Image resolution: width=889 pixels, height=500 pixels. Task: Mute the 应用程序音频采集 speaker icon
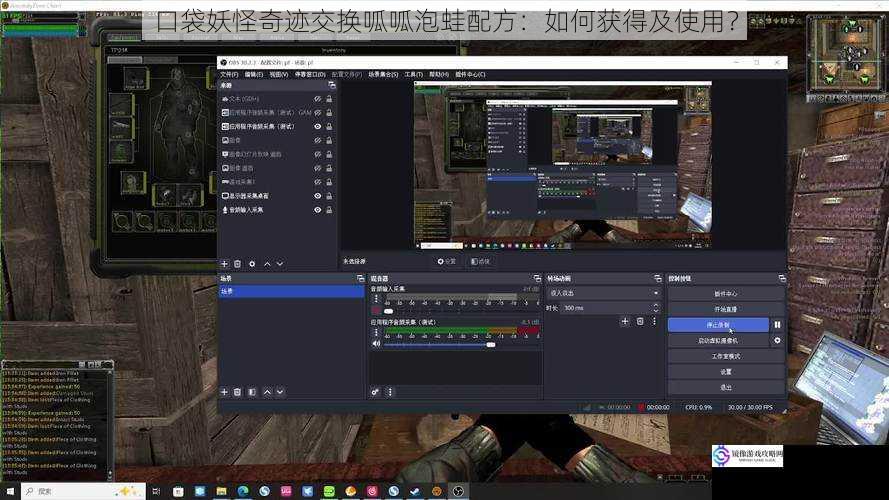point(376,344)
